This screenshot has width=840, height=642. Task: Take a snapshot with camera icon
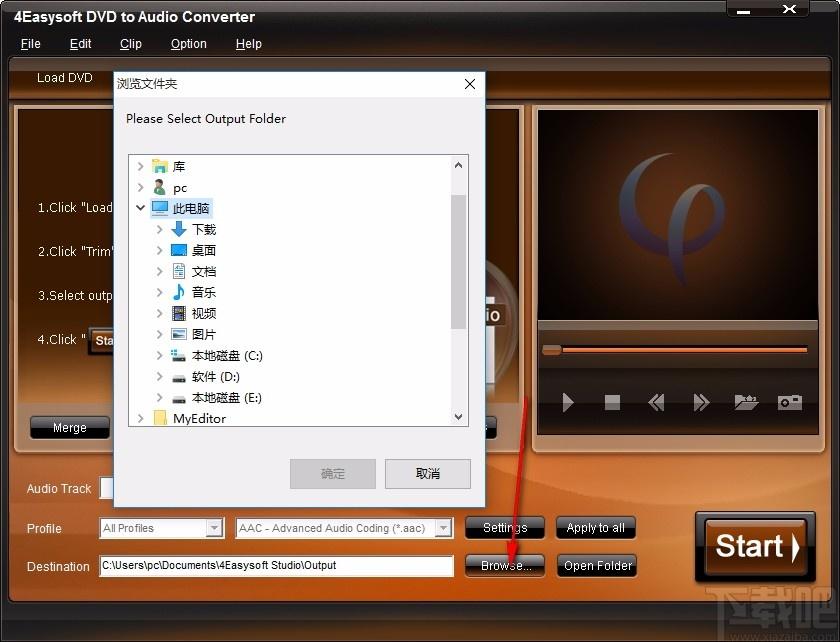tap(790, 402)
